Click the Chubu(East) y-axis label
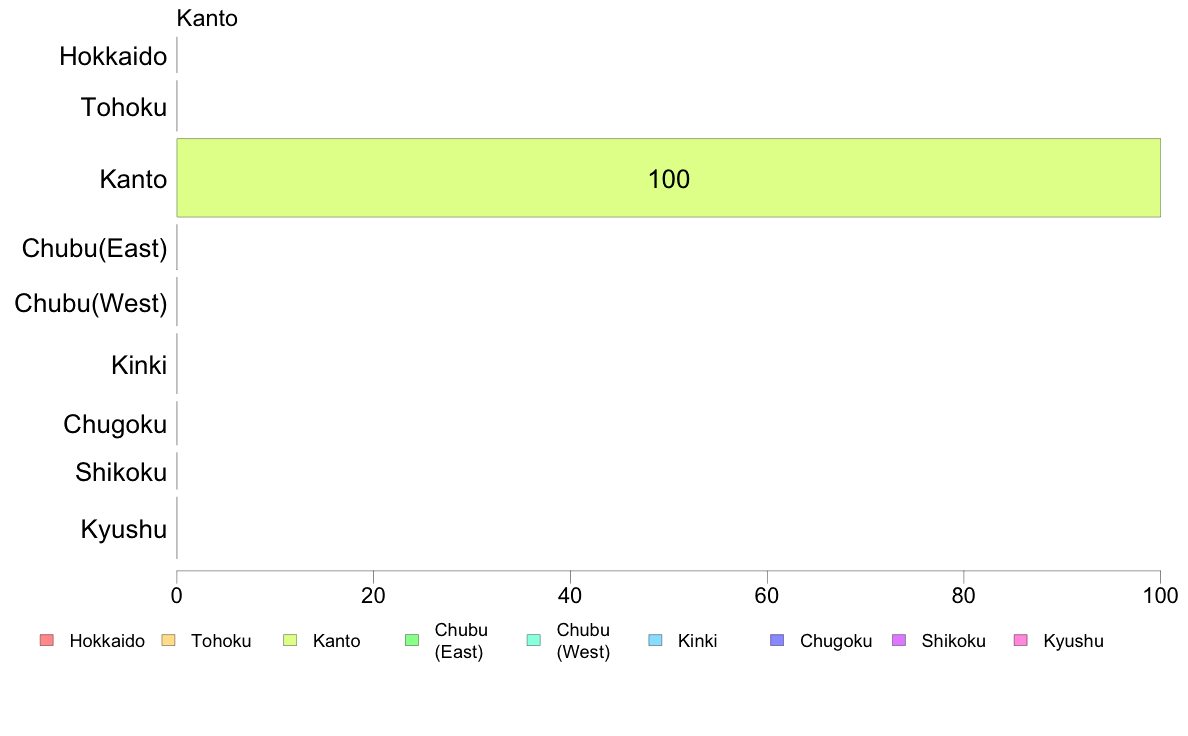The image size is (1188, 736). point(94,248)
